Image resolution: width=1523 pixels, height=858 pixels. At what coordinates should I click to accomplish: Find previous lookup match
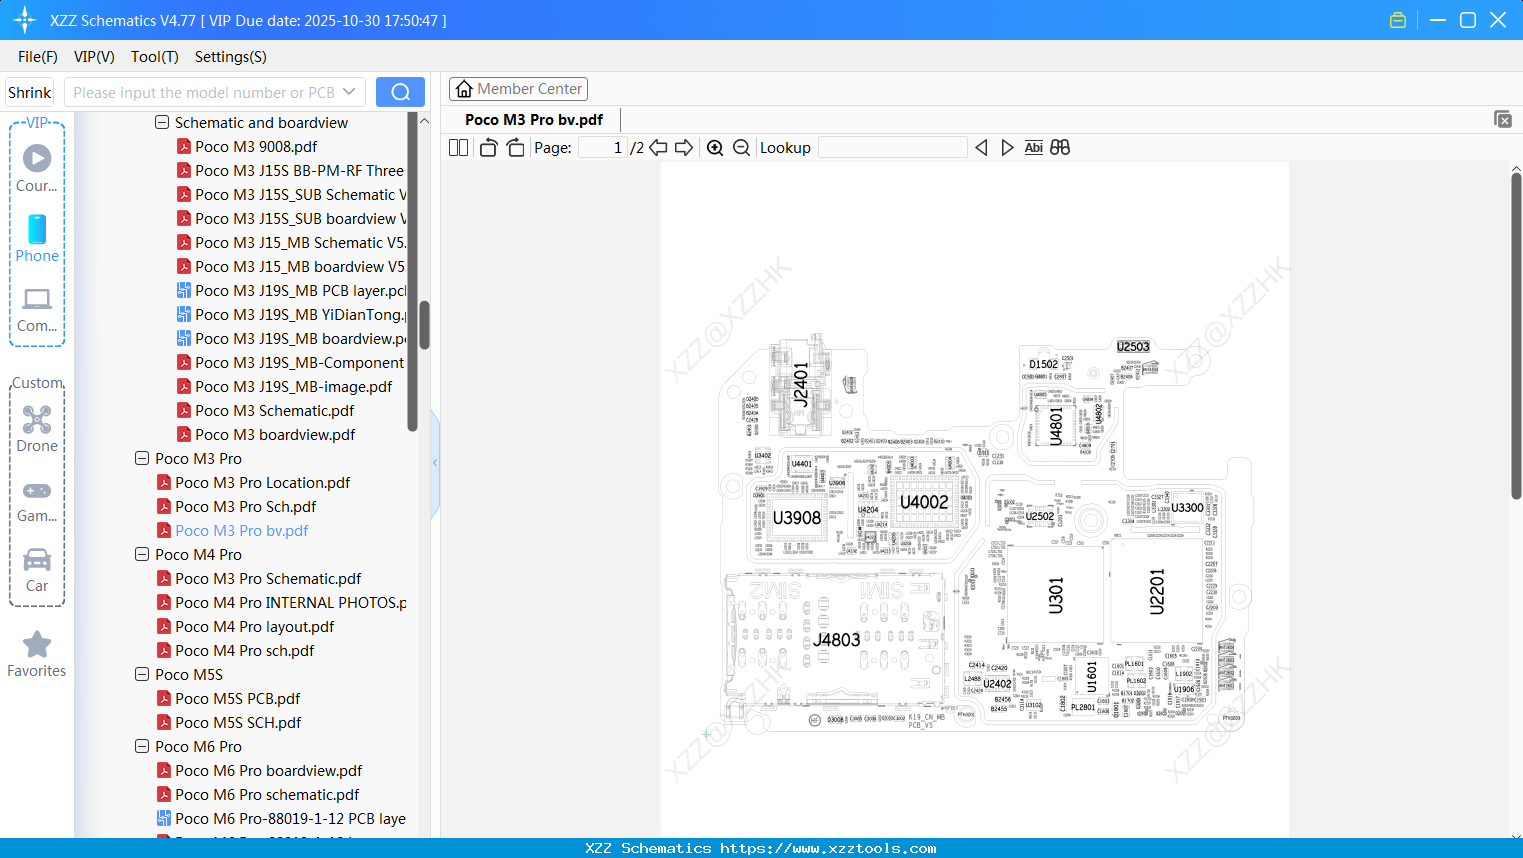(x=981, y=148)
